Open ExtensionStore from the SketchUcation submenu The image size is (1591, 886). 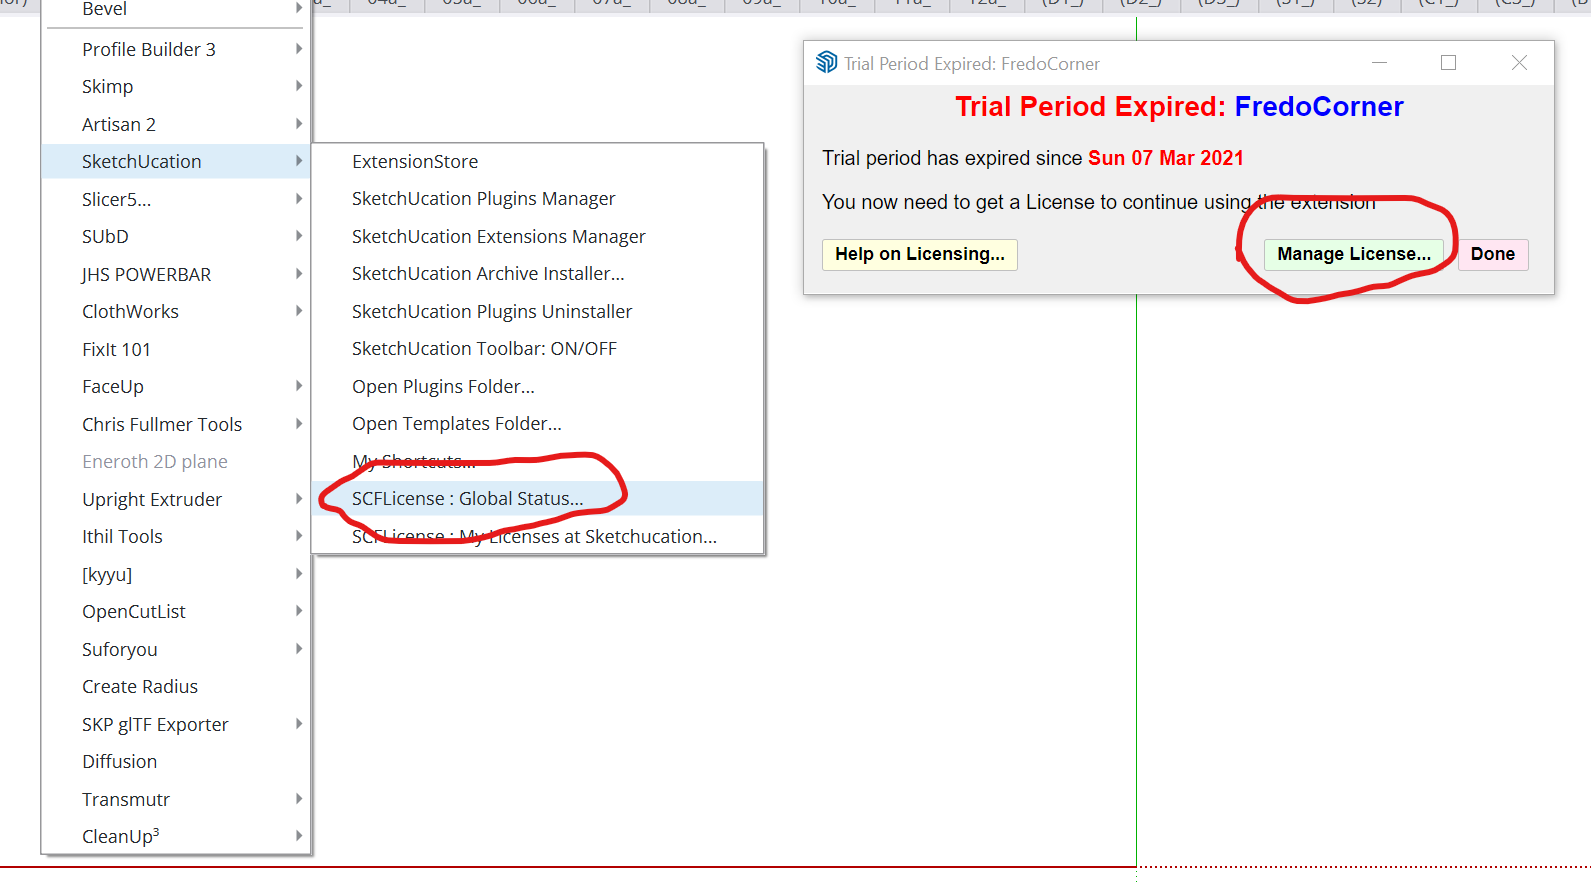point(538,162)
